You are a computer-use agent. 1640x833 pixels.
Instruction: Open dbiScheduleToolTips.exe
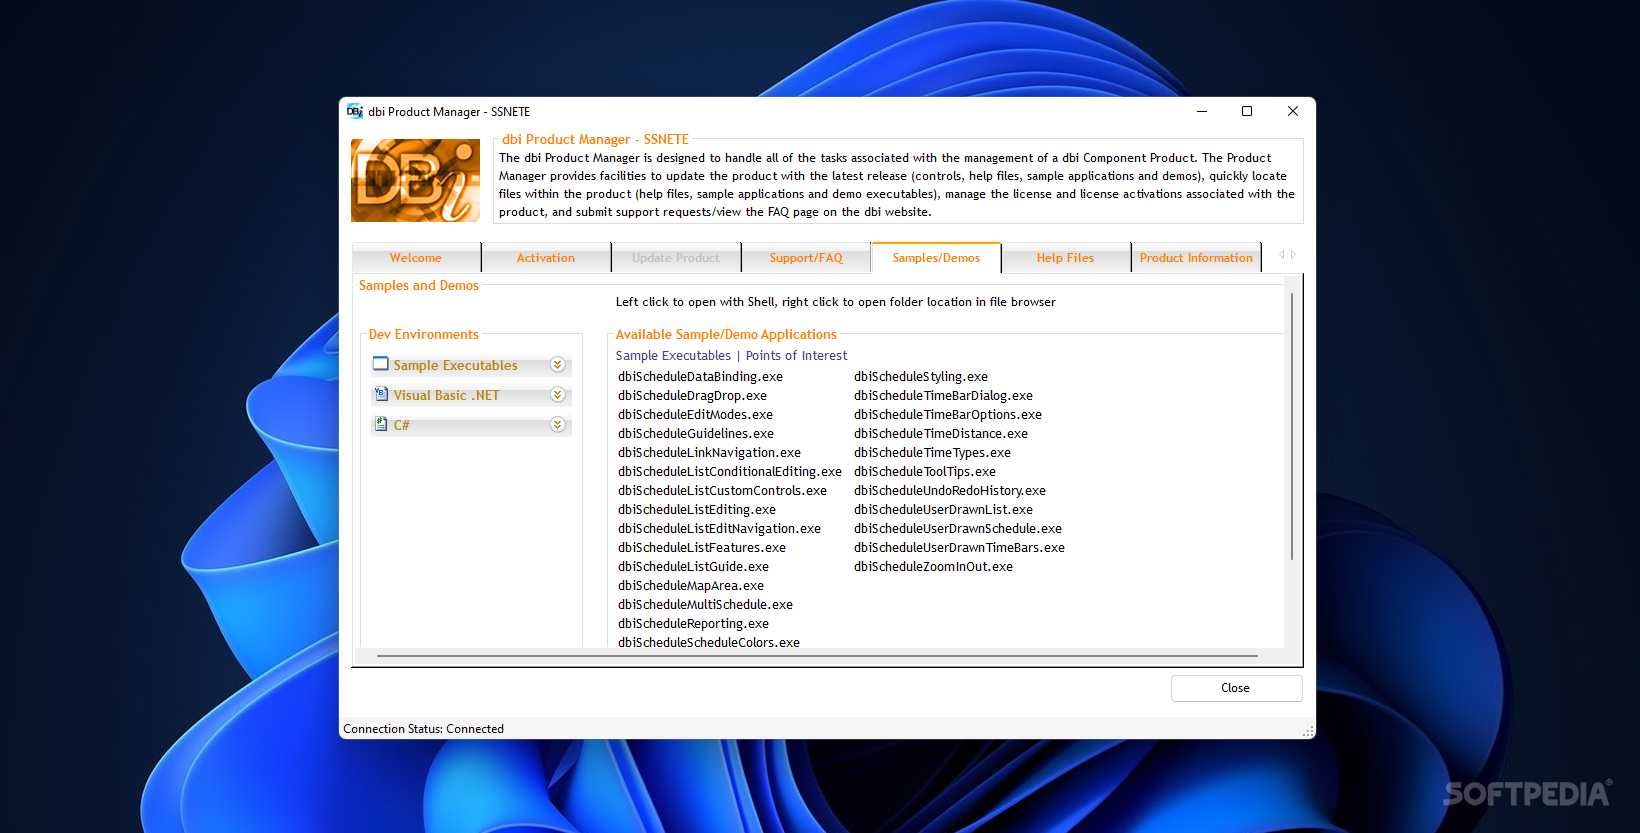click(x=925, y=472)
